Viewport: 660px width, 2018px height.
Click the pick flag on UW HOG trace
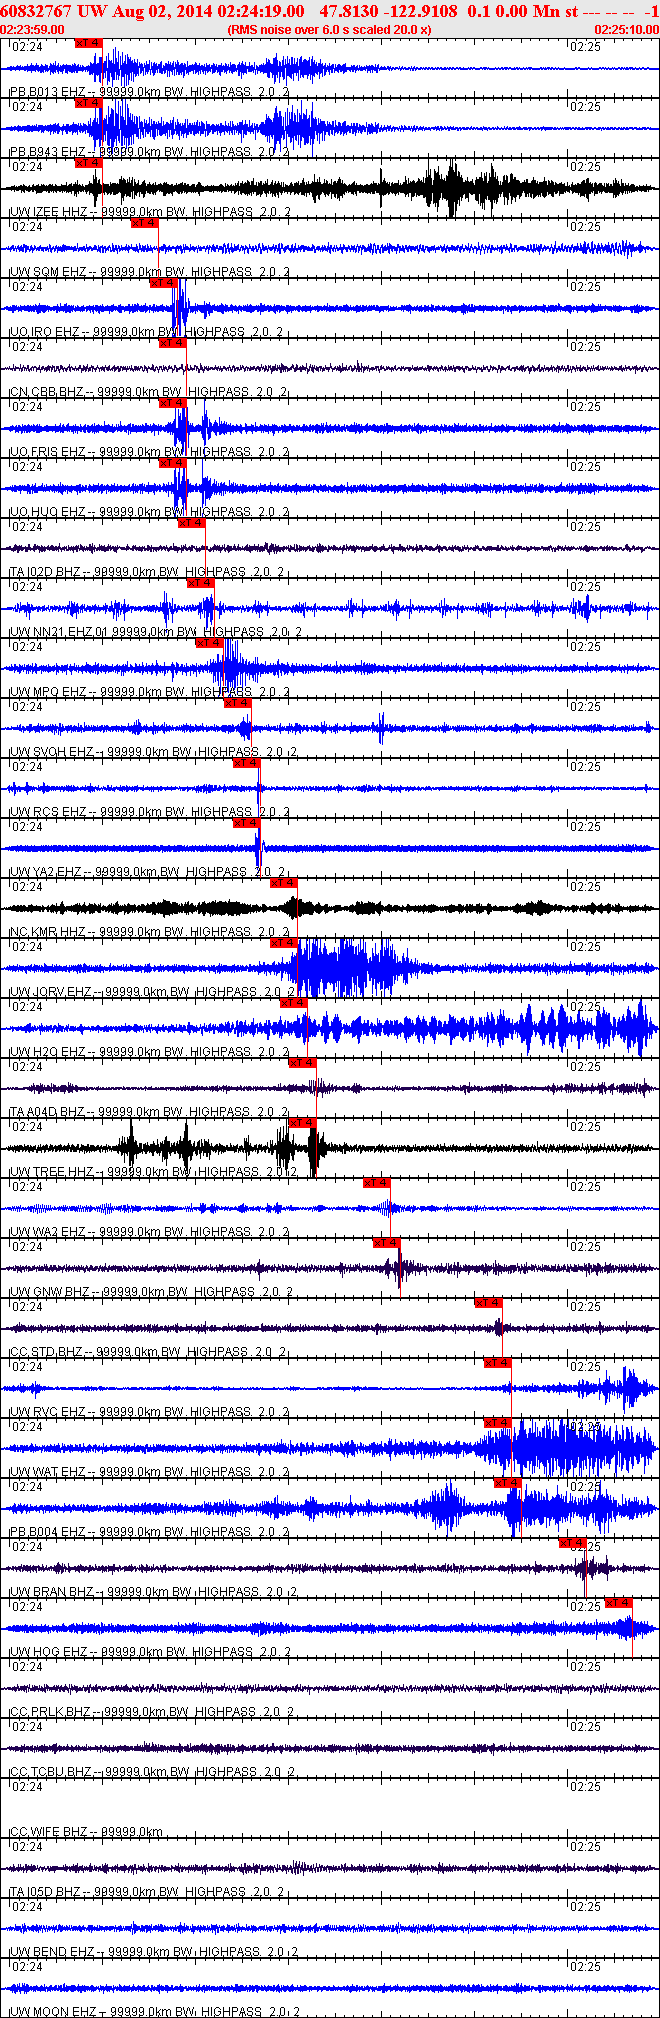click(x=619, y=1603)
